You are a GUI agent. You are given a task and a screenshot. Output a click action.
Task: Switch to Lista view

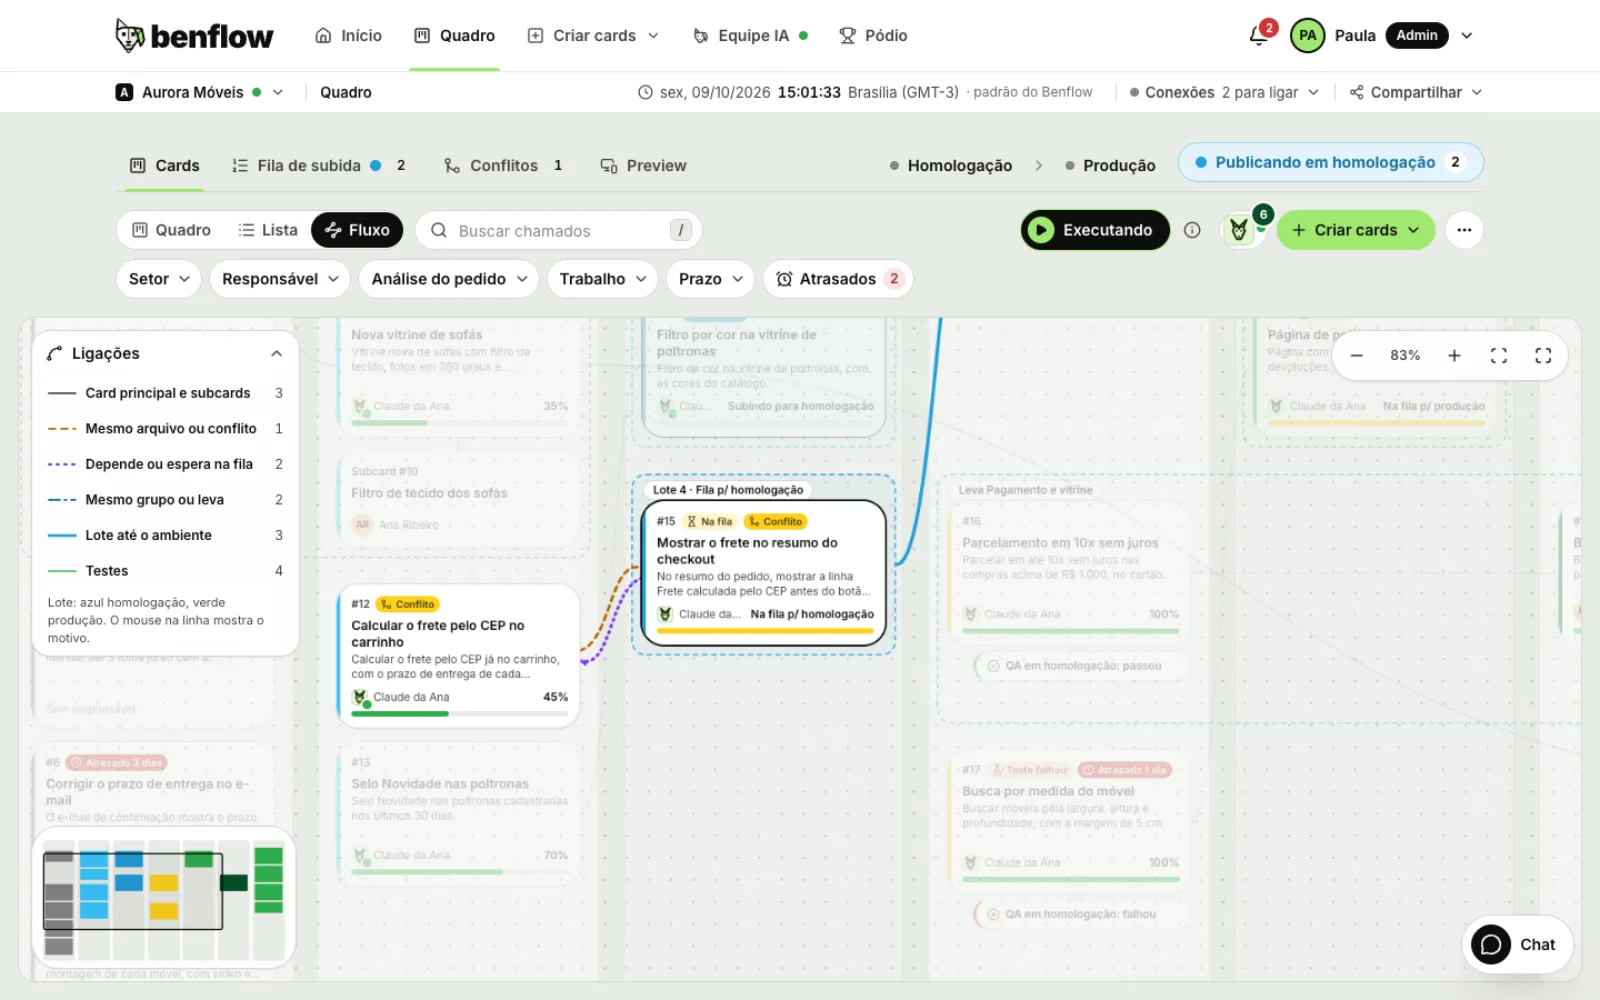tap(268, 230)
